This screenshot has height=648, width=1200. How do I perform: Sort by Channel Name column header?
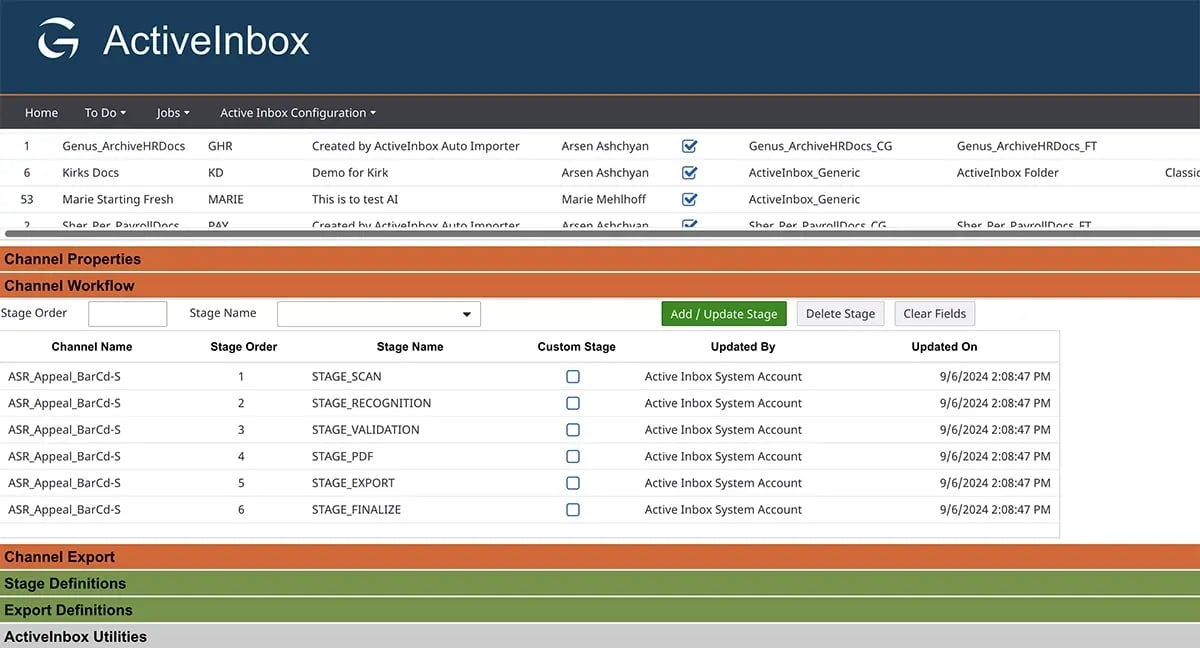(92, 347)
